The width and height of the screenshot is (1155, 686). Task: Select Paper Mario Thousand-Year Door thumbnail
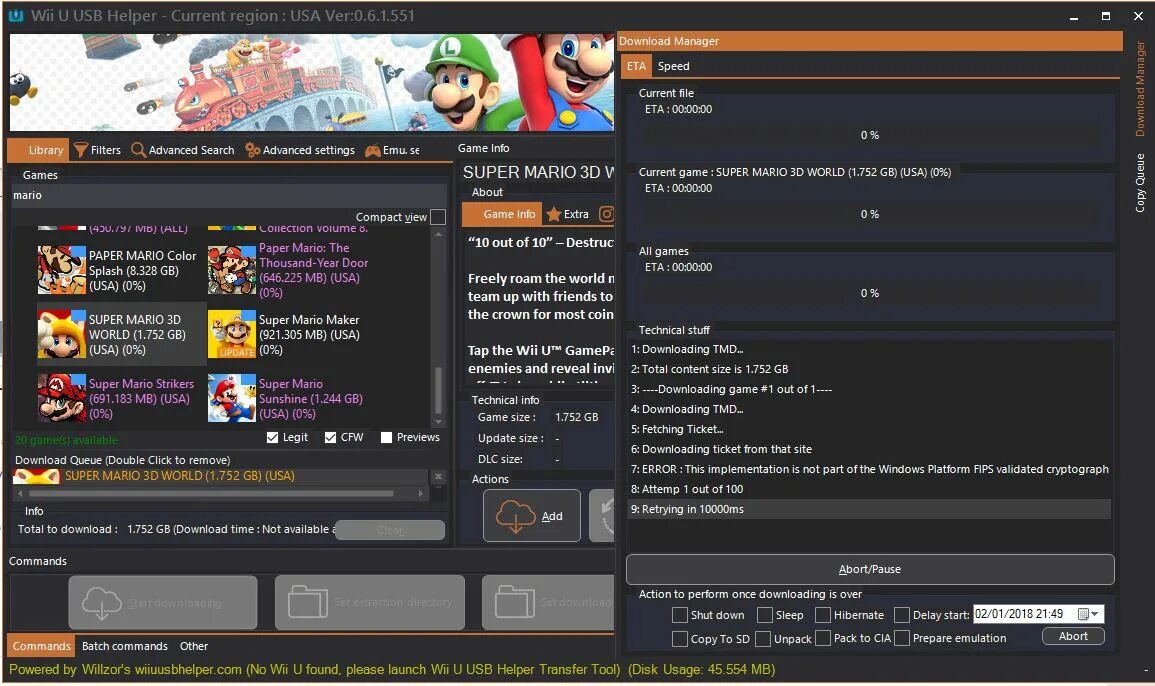point(232,270)
